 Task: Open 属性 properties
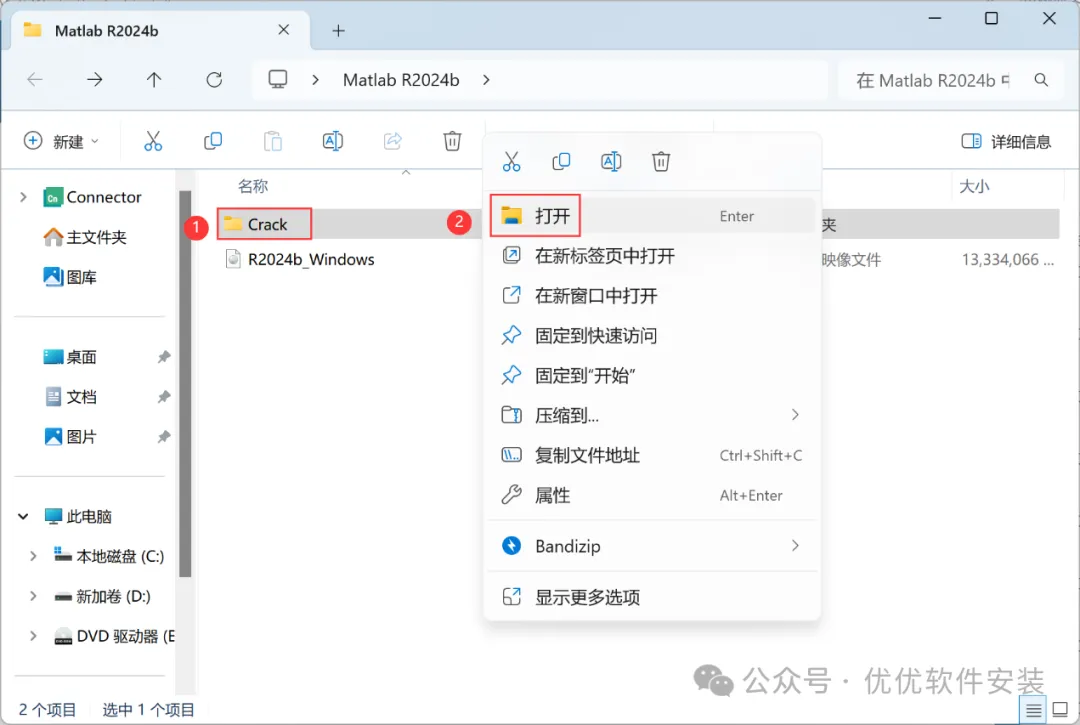(x=652, y=495)
